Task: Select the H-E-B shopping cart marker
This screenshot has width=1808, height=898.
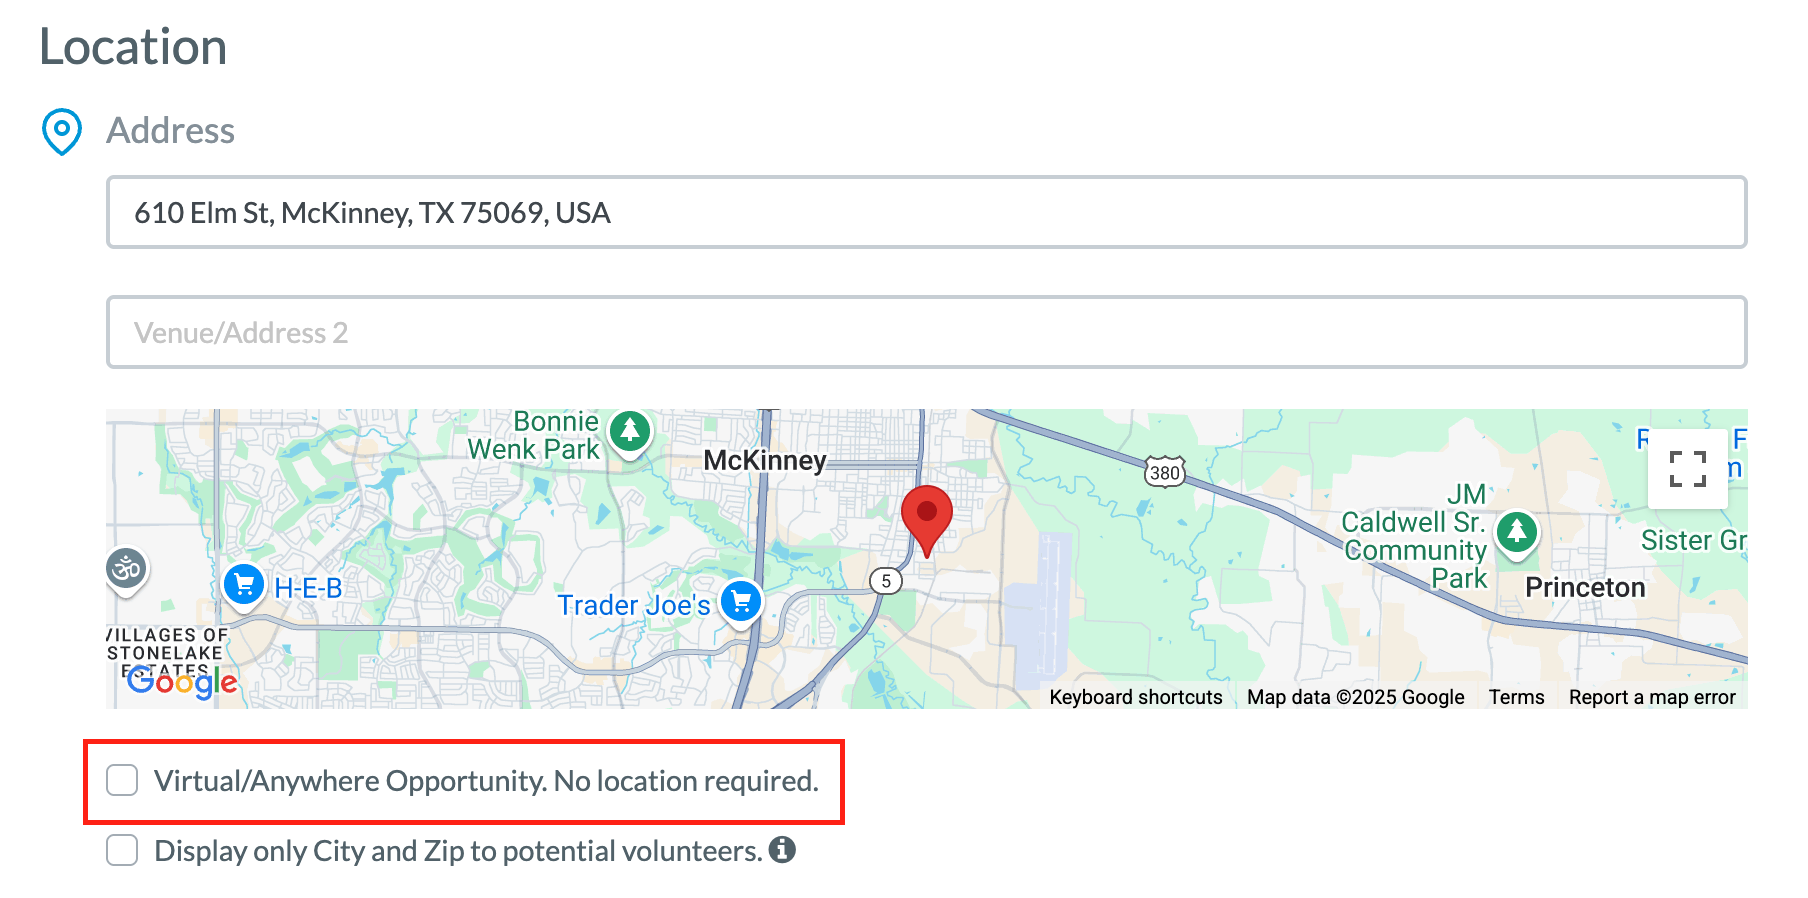Action: pyautogui.click(x=244, y=586)
